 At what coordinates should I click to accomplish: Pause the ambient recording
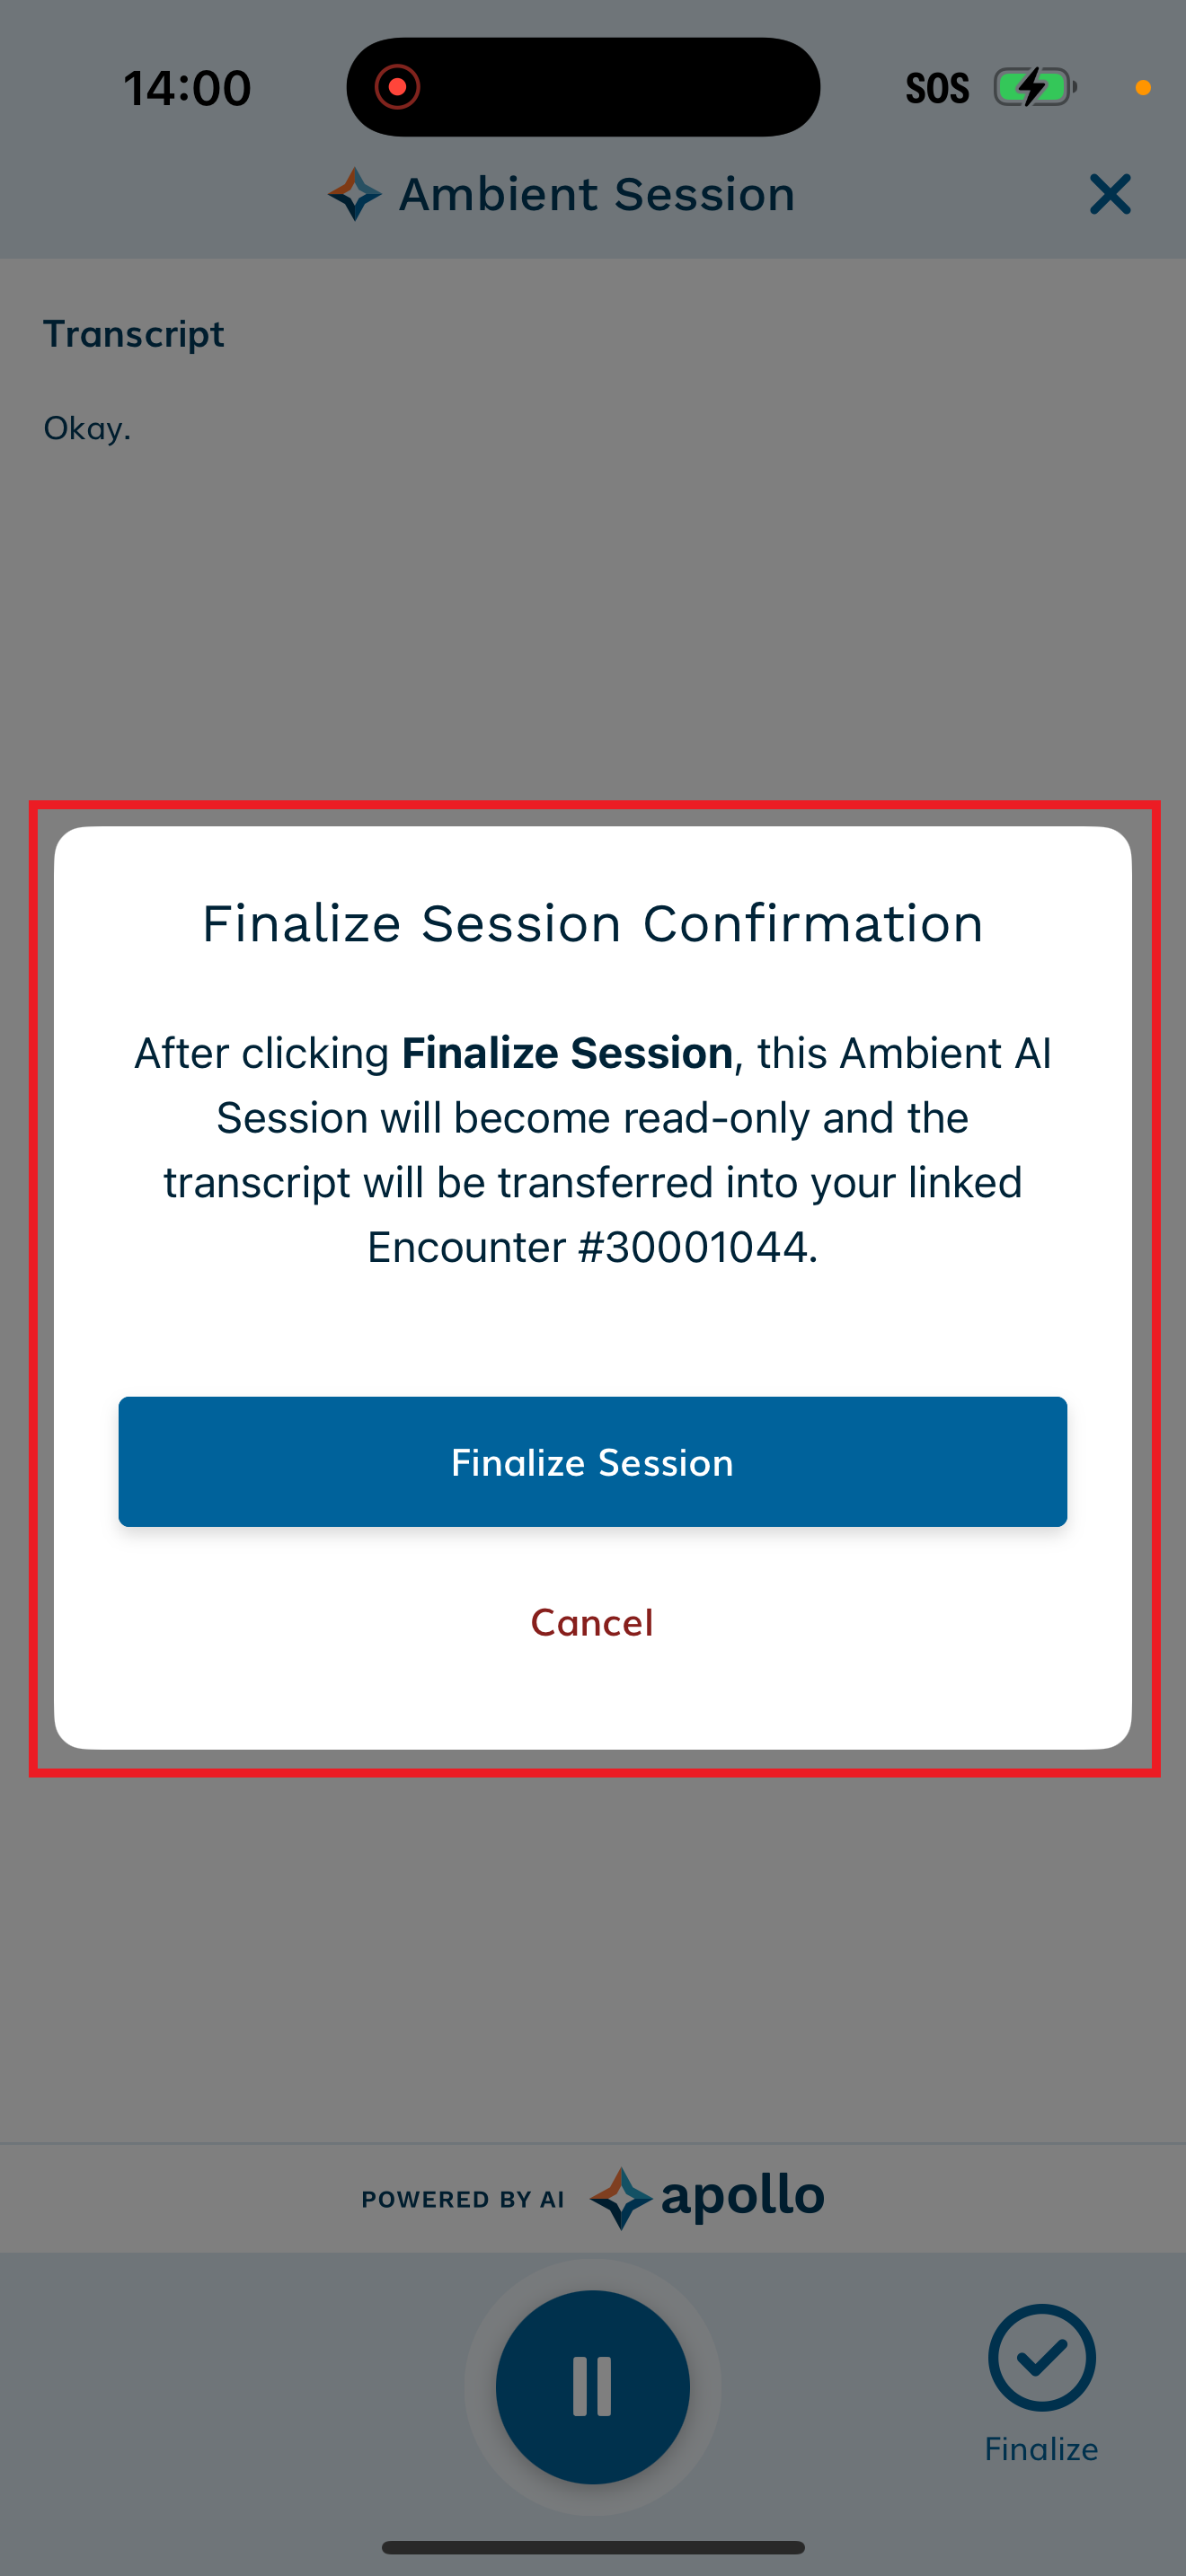tap(592, 2386)
